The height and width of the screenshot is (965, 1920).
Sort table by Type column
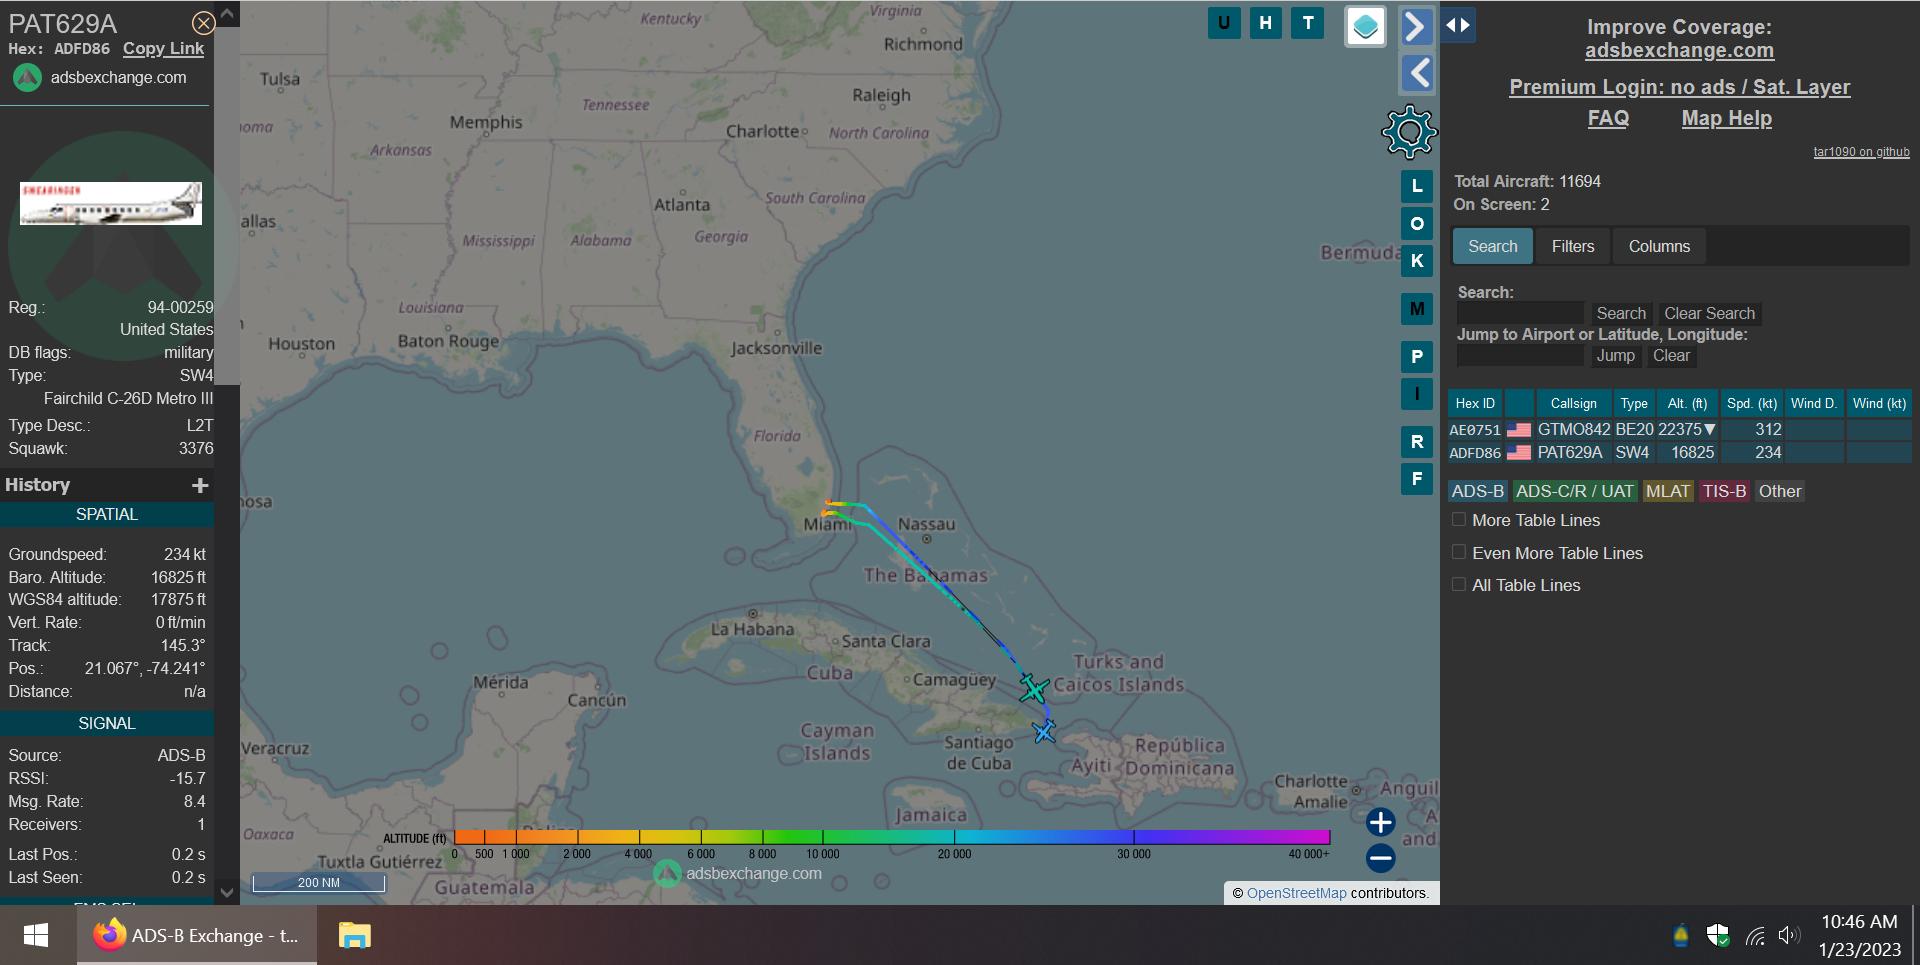click(1634, 403)
